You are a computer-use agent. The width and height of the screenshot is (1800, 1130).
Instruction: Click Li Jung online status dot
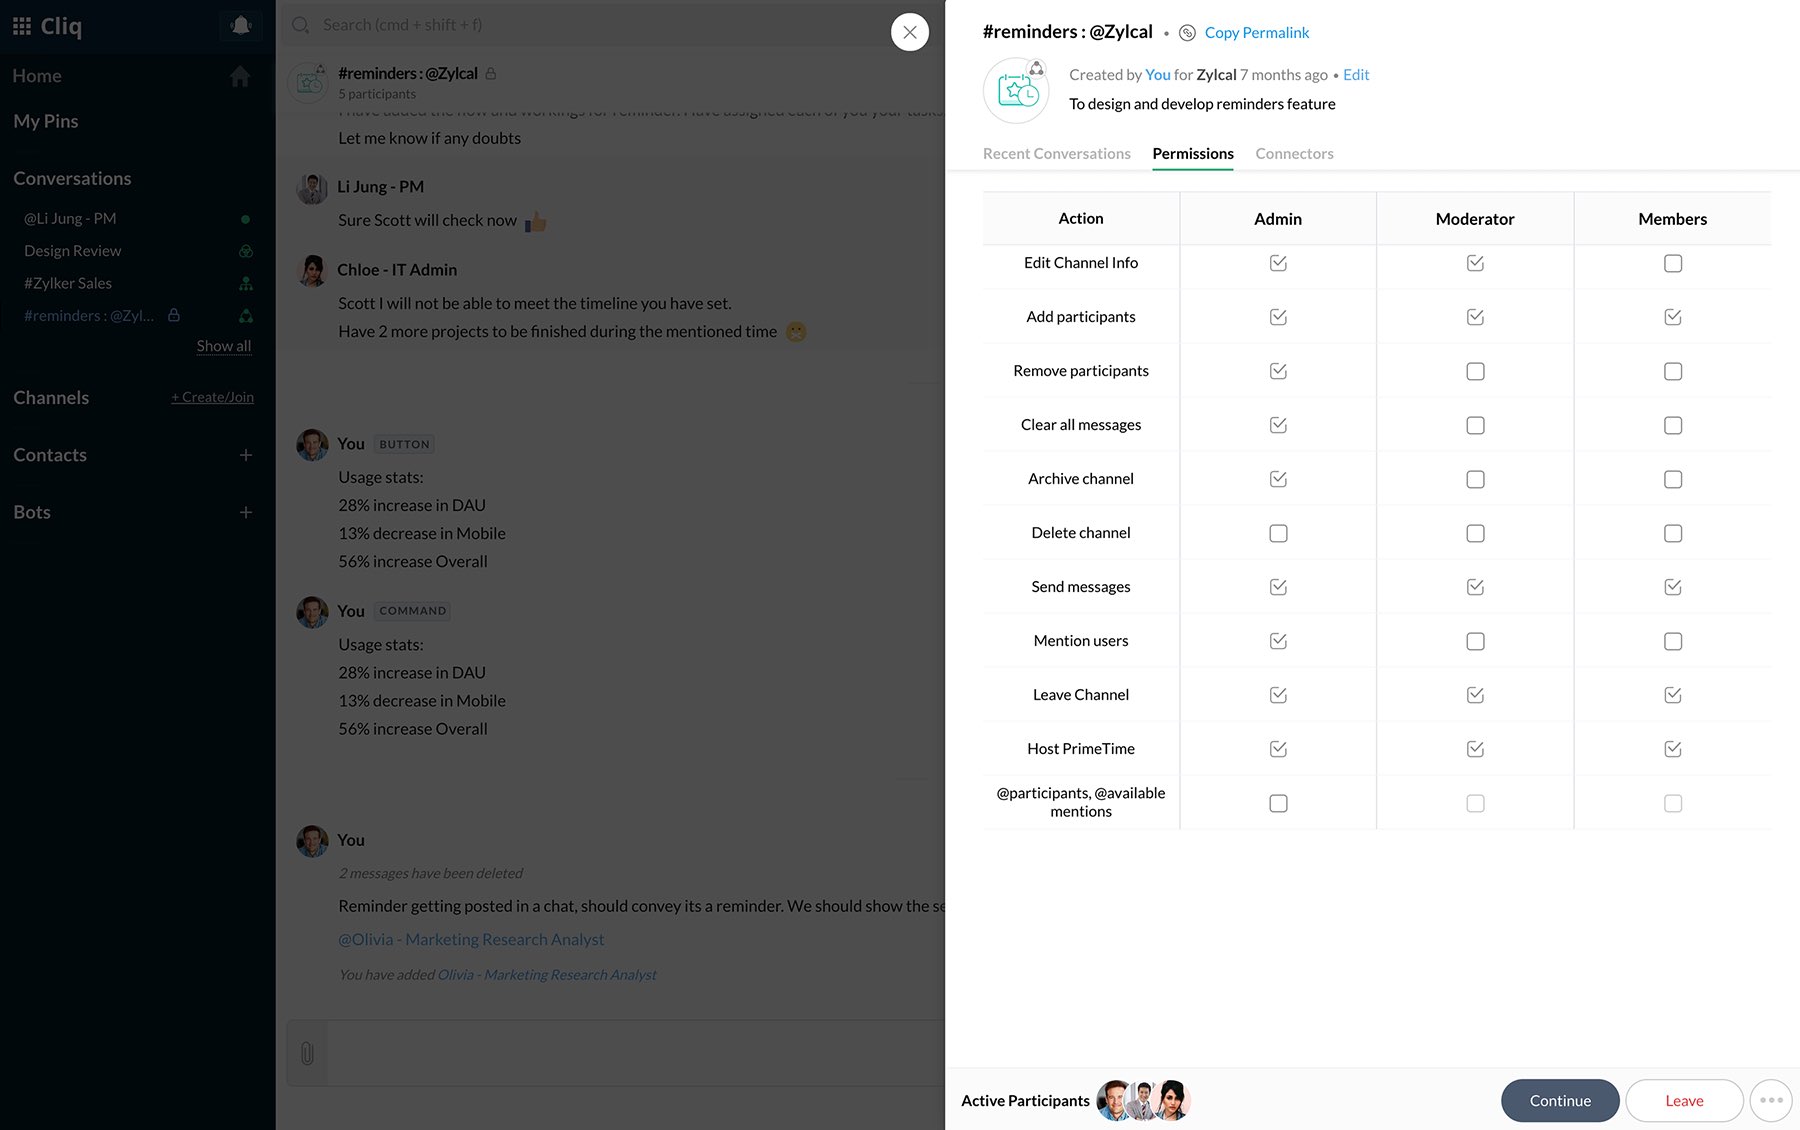click(246, 219)
